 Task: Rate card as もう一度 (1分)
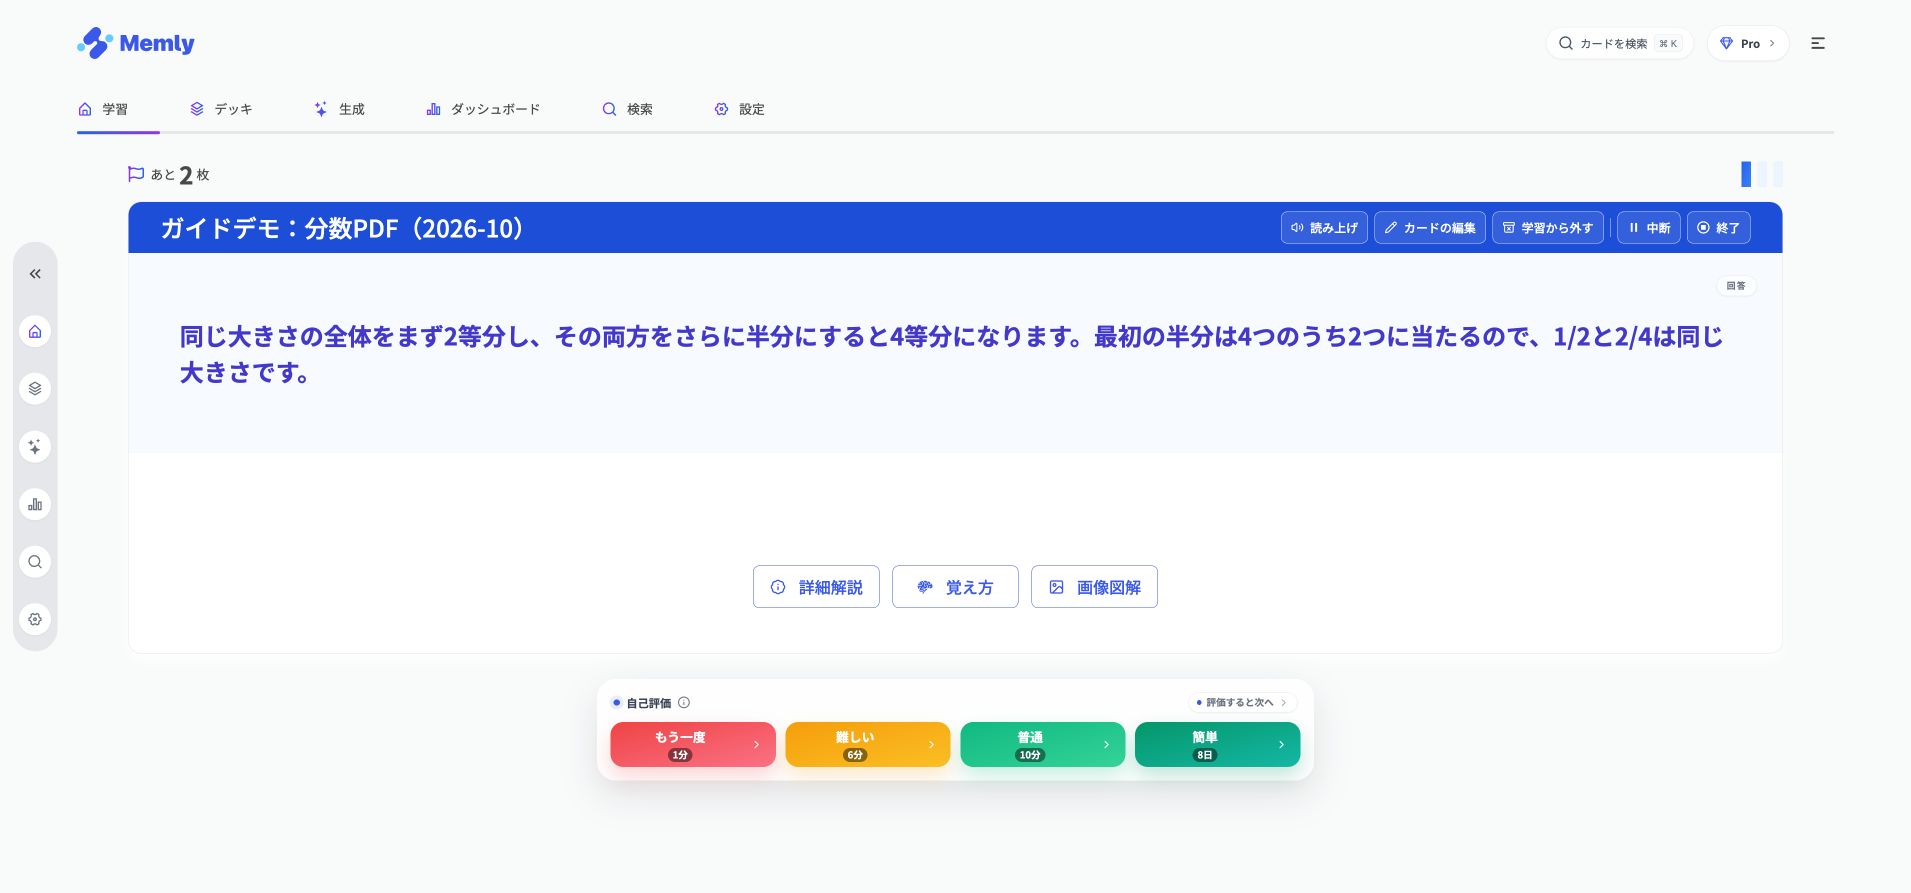coord(693,745)
